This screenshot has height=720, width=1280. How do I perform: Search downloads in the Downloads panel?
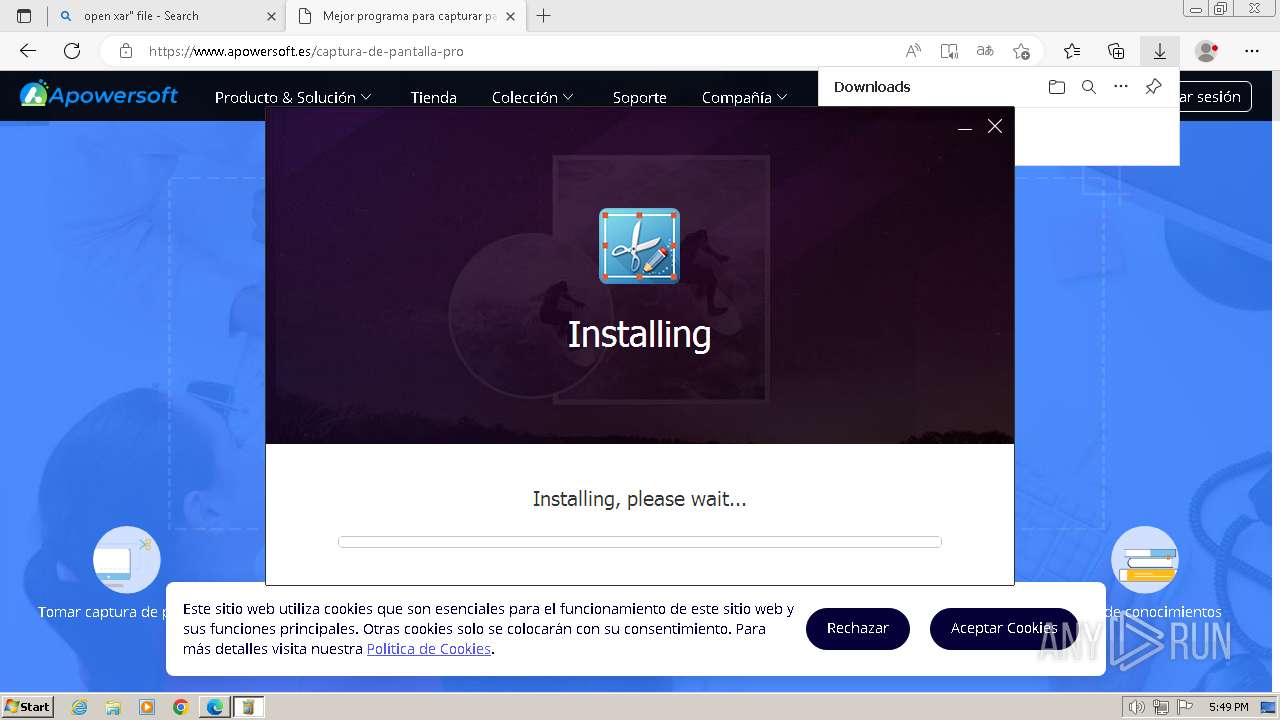[x=1089, y=87]
